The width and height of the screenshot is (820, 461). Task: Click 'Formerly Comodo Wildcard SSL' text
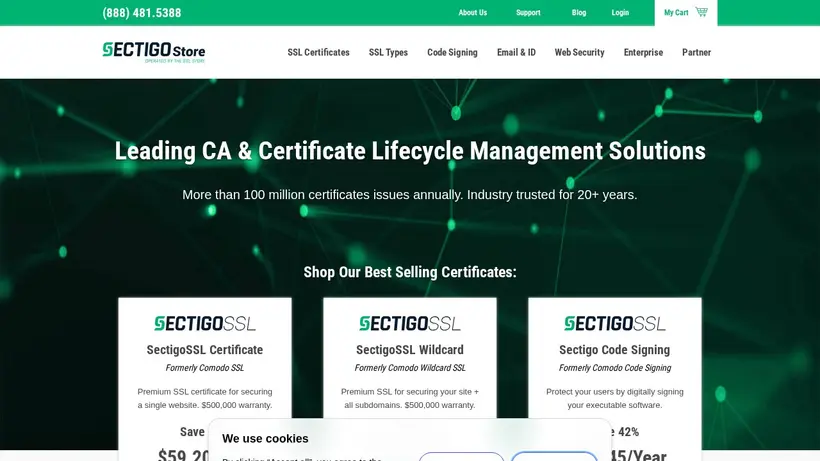point(409,368)
